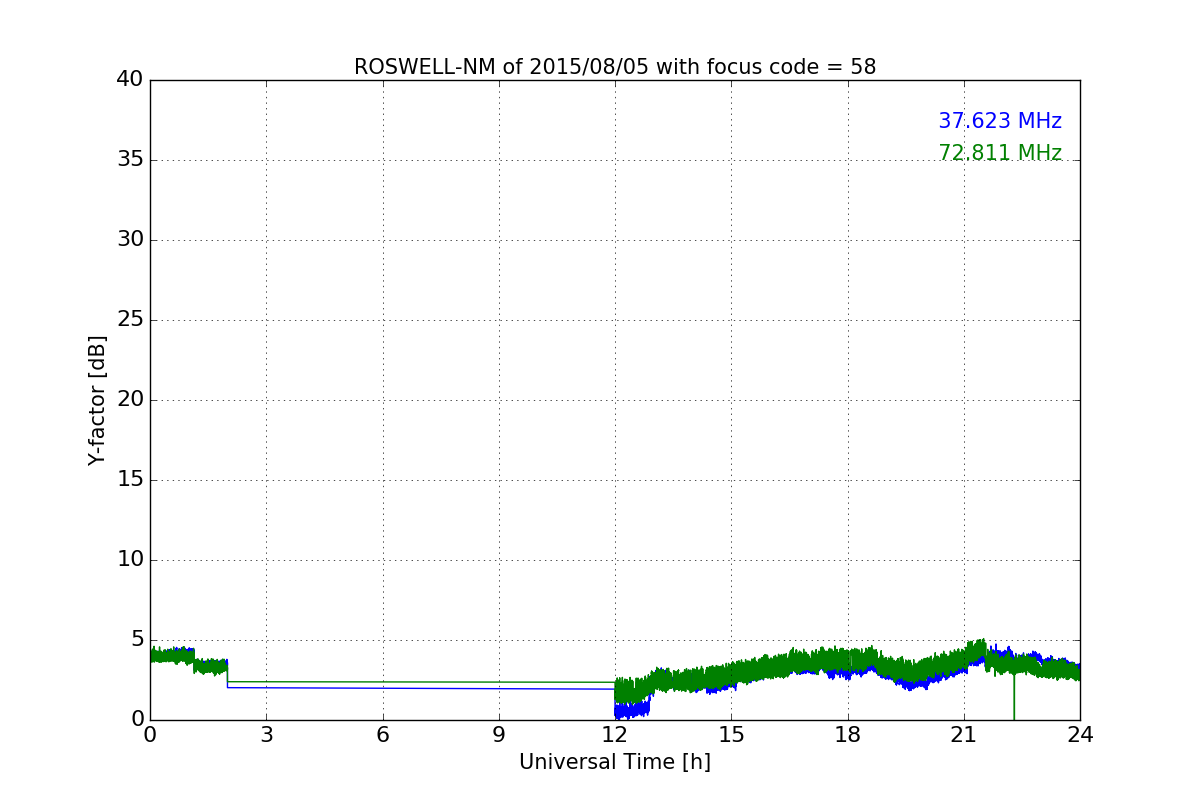Click the Universal Time [h] axis label
This screenshot has height=800, width=1200.
[x=615, y=762]
